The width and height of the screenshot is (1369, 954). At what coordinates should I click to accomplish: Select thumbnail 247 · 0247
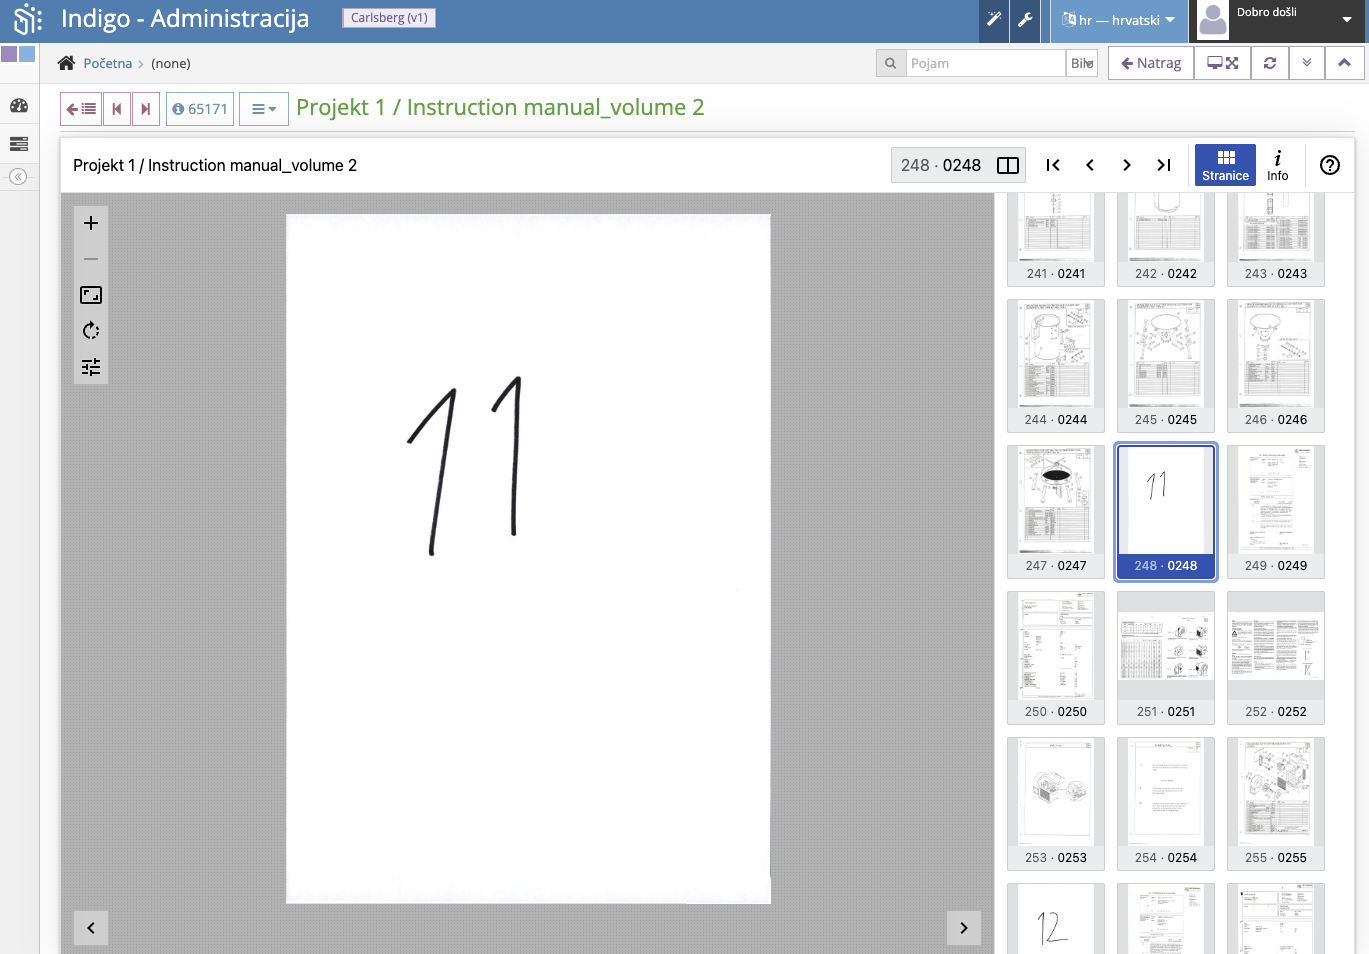coord(1056,512)
